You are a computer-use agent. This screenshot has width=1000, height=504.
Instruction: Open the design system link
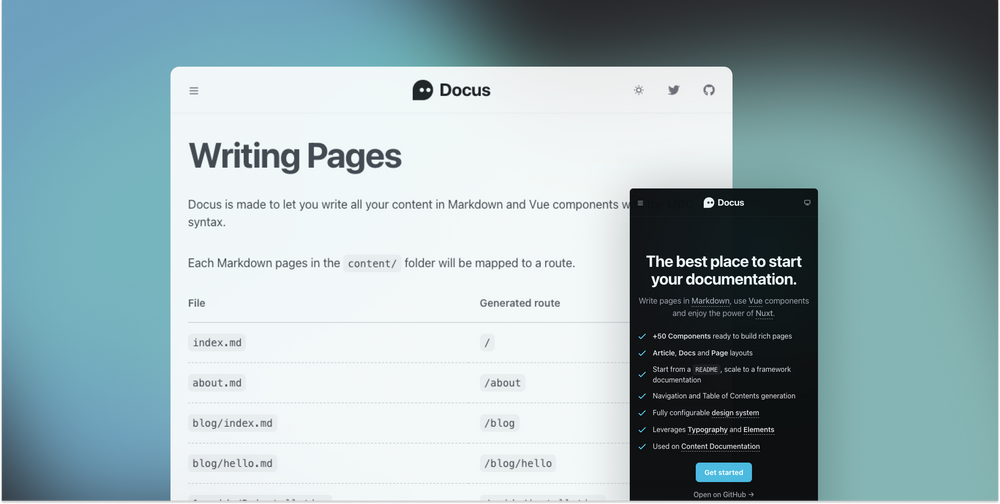(735, 413)
